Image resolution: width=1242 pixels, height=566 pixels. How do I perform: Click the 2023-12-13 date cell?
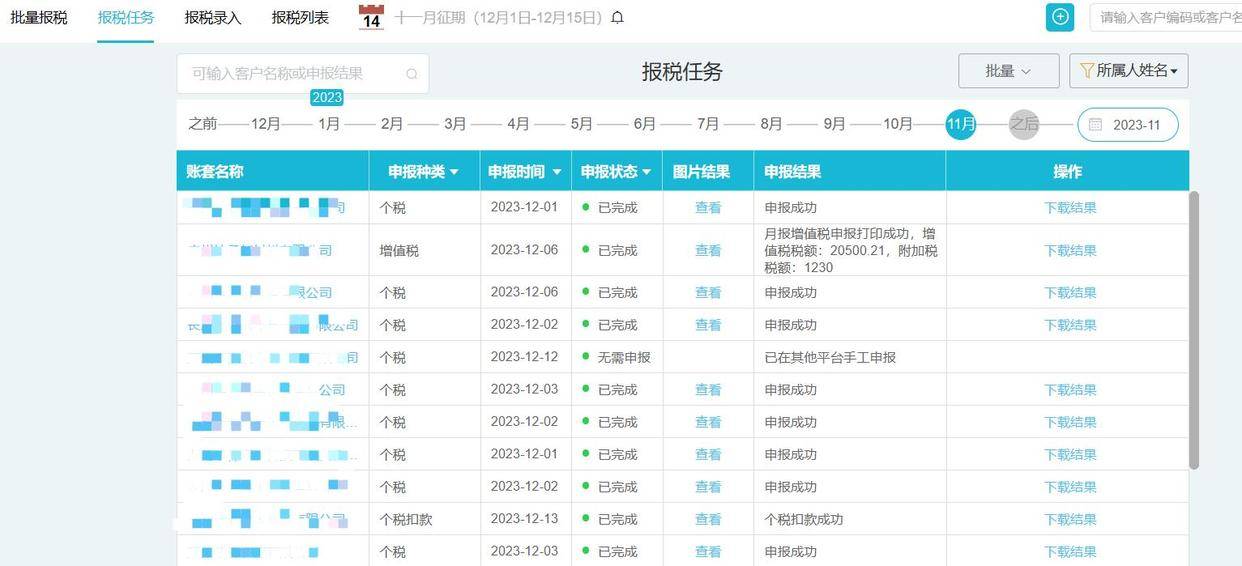tap(524, 518)
